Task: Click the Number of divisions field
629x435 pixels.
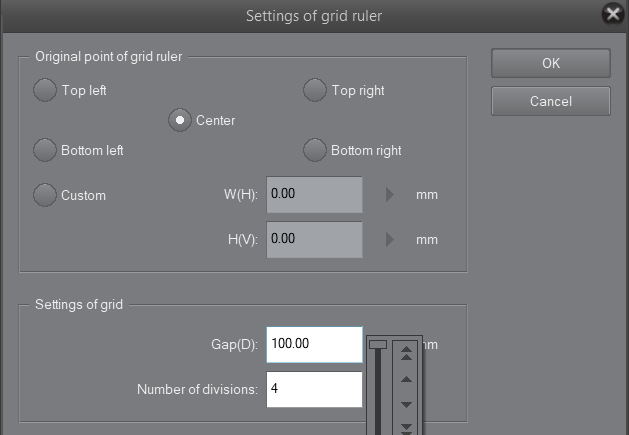Action: pos(314,389)
